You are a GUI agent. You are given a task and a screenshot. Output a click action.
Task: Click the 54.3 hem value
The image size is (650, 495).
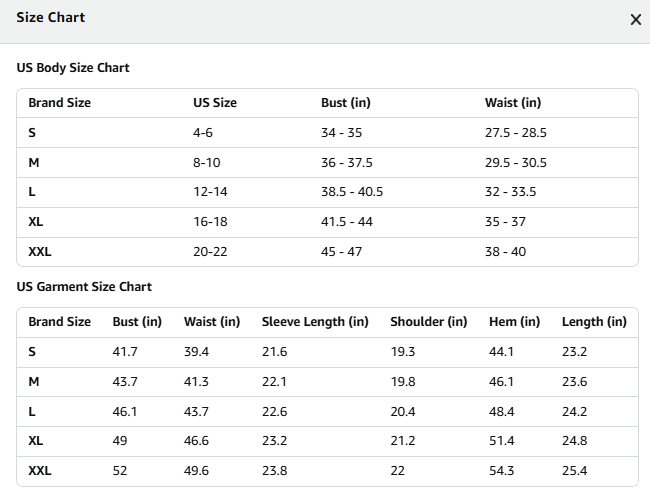tap(501, 471)
